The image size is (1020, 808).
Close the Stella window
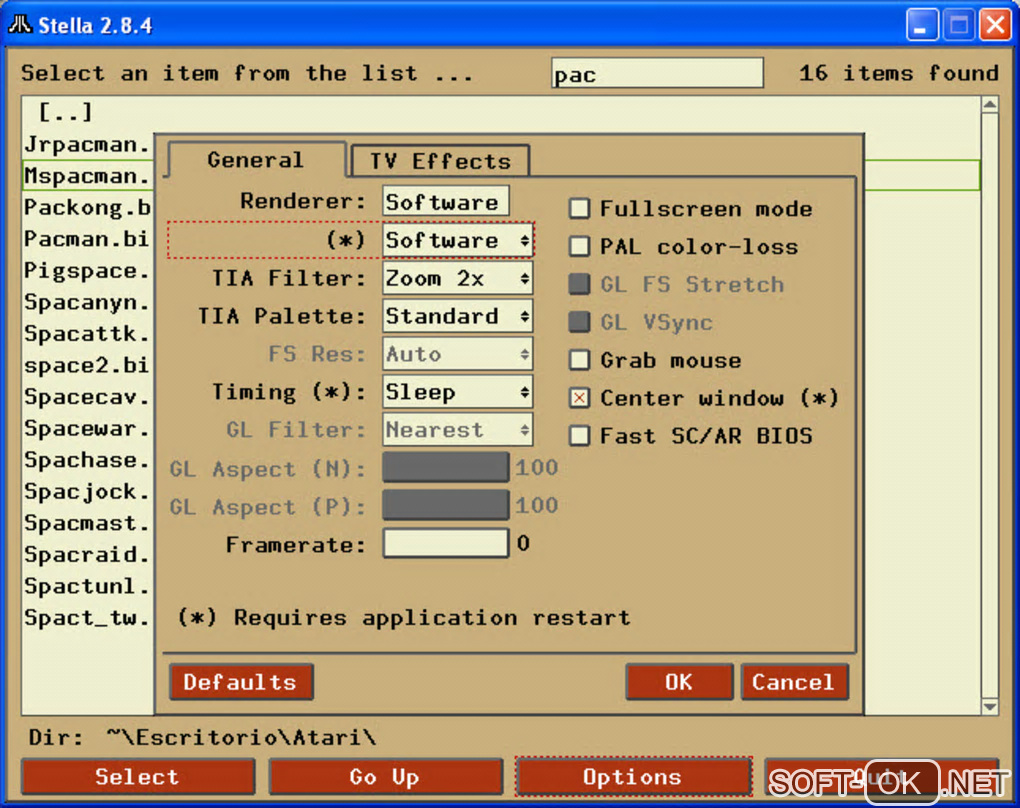(995, 25)
